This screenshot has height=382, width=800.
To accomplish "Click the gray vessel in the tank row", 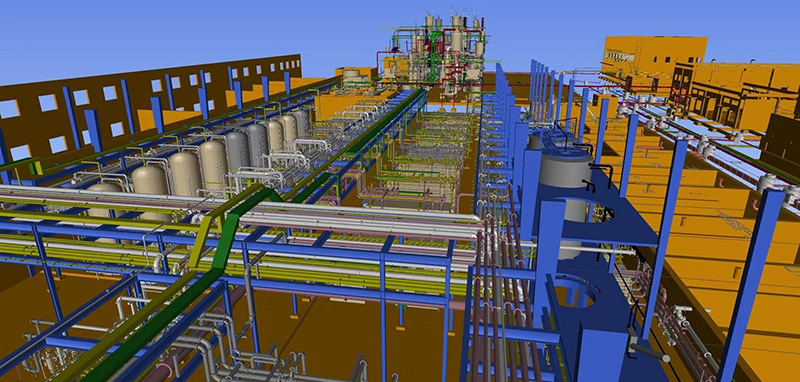I will point(237,150).
